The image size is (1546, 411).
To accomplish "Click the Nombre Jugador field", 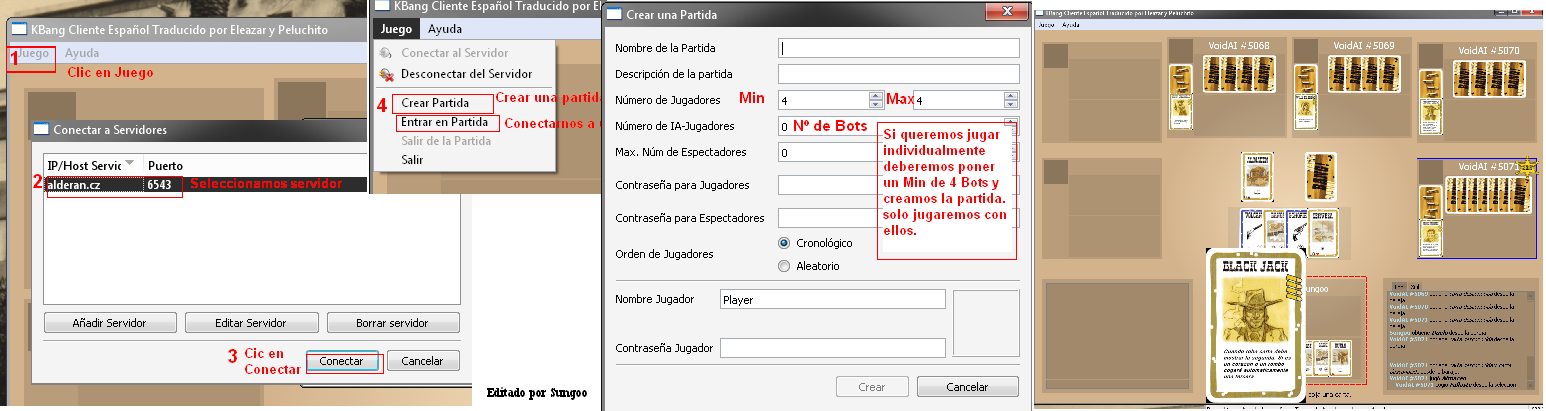I will coord(832,299).
